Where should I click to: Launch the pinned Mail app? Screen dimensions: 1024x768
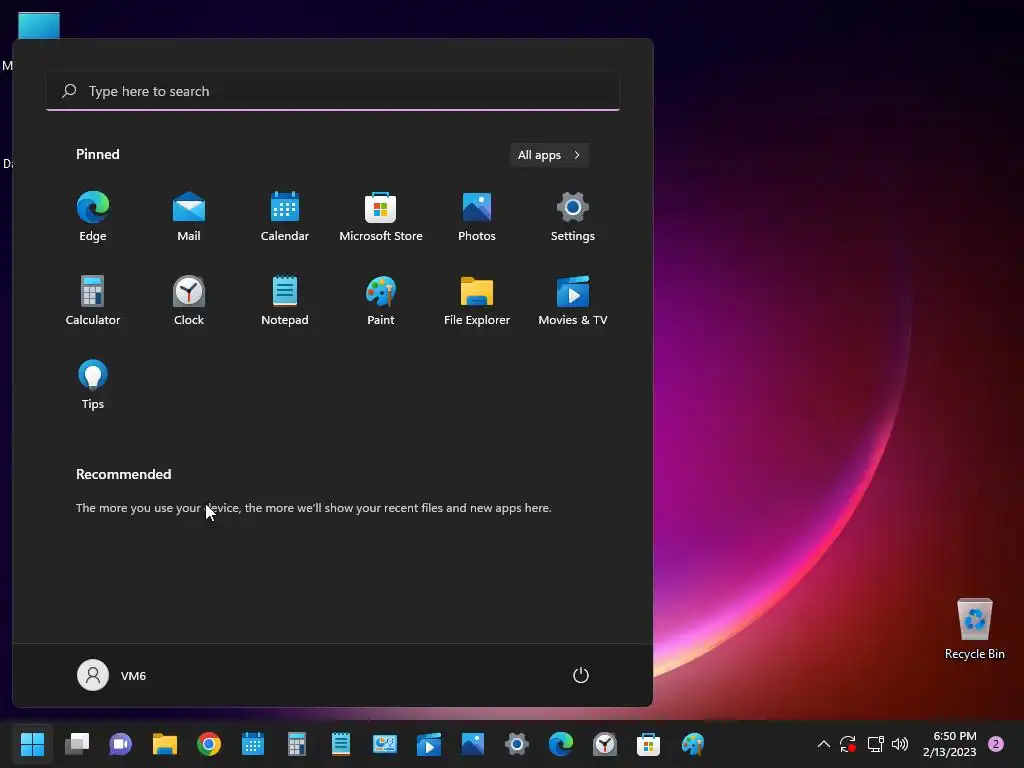tap(189, 217)
